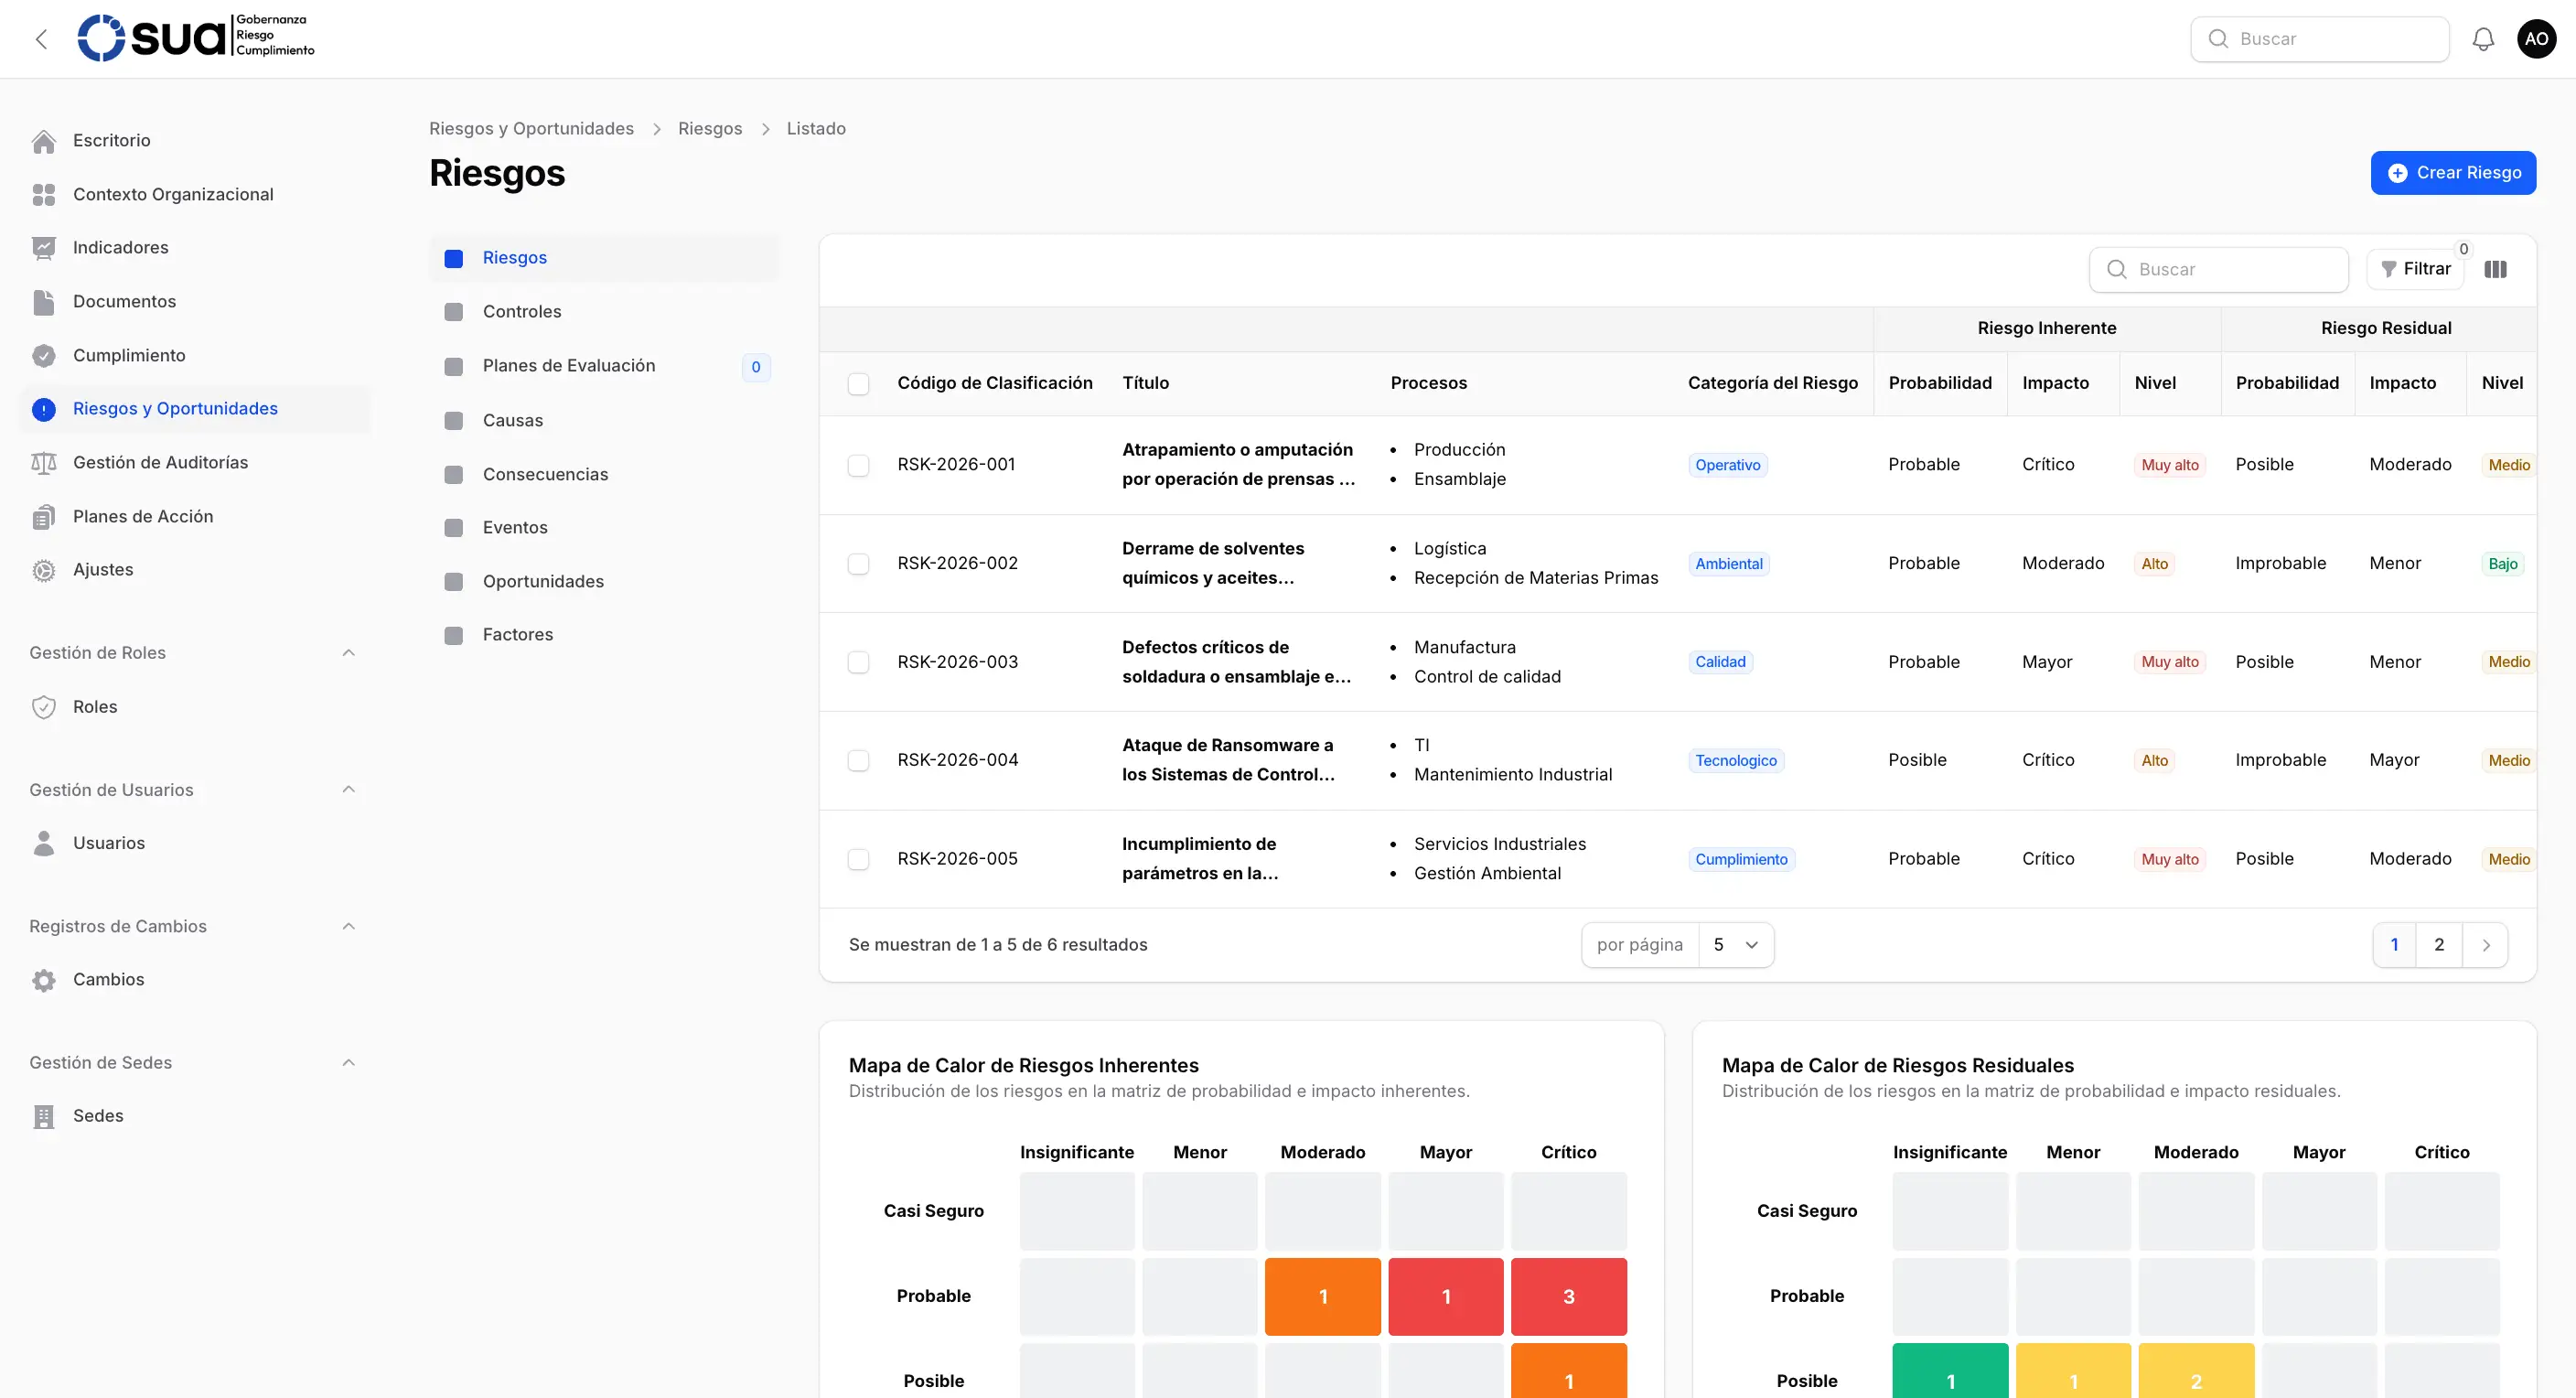The image size is (2576, 1398).
Task: Click the Crear Riesgo button
Action: (x=2453, y=173)
